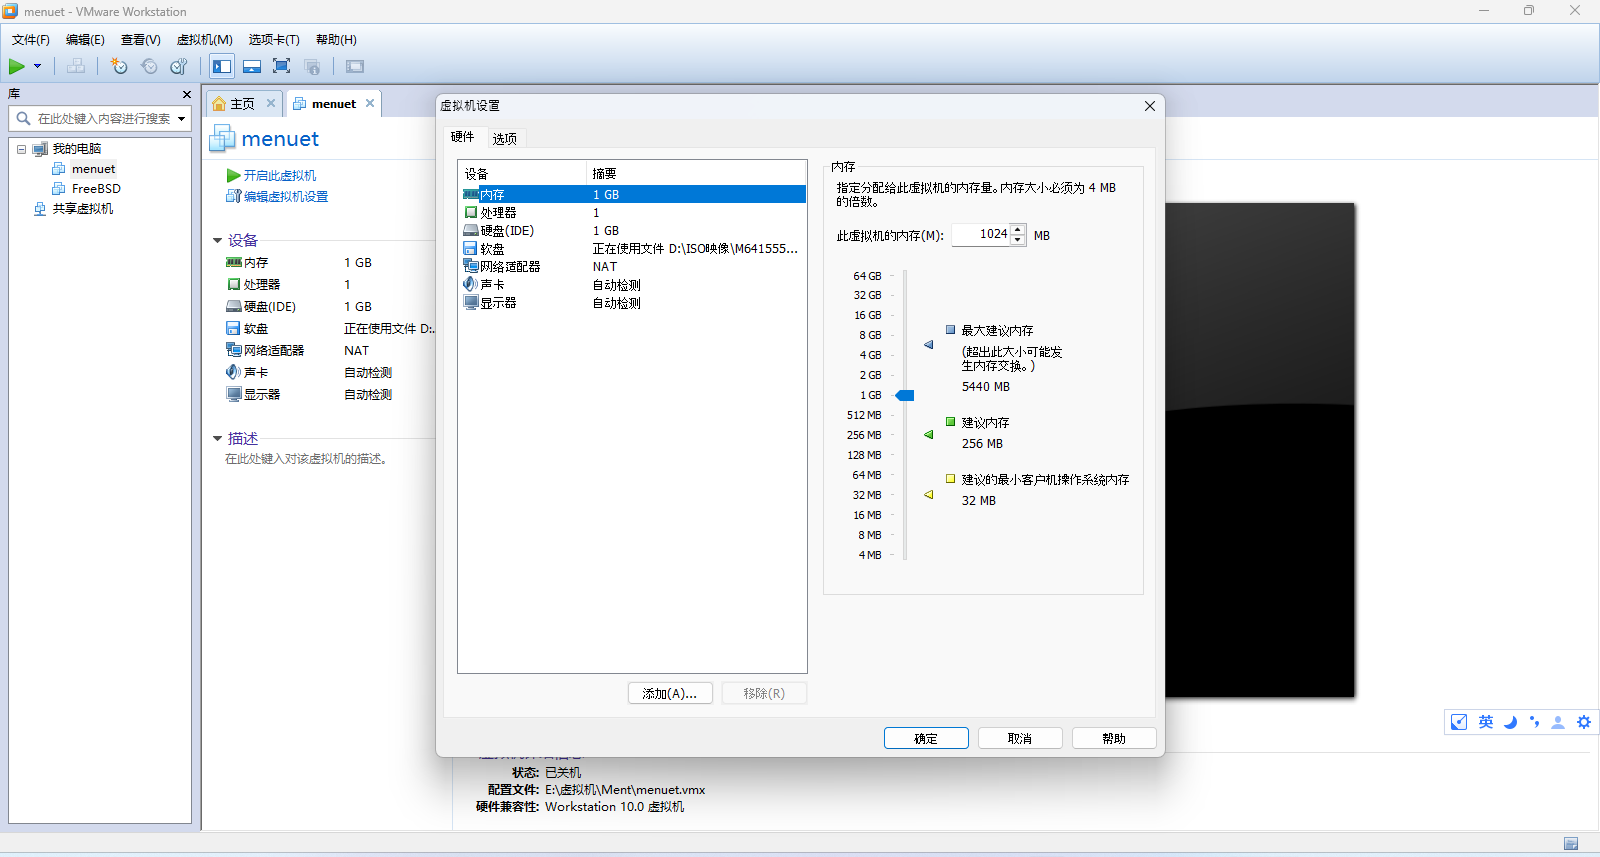This screenshot has width=1600, height=857.
Task: Click the 帮助 button in settings dialog
Action: click(x=1114, y=738)
